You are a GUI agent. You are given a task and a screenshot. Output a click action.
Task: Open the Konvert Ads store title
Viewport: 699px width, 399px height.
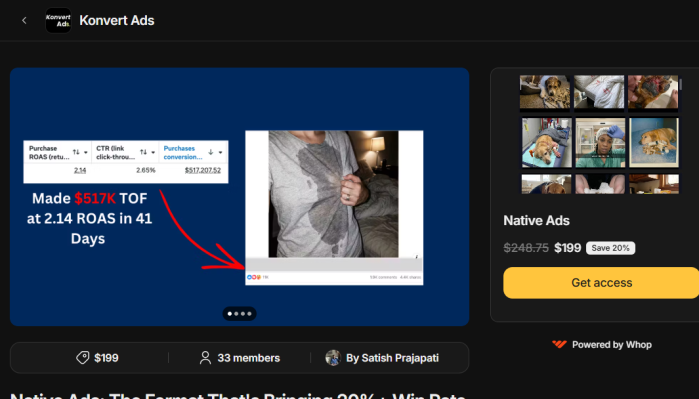pyautogui.click(x=117, y=21)
